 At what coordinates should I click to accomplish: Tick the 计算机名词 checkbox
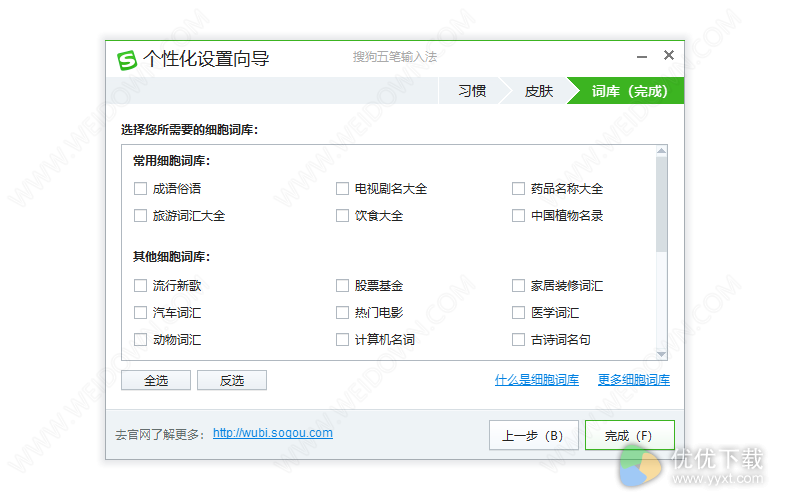click(342, 340)
